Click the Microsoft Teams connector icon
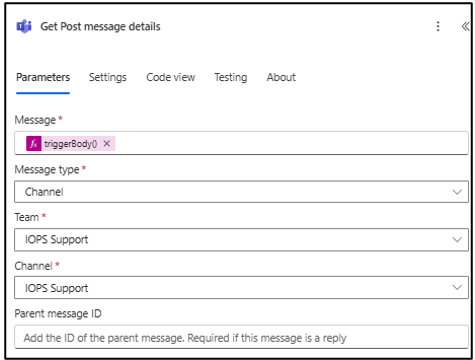The width and height of the screenshot is (475, 360). (x=24, y=27)
